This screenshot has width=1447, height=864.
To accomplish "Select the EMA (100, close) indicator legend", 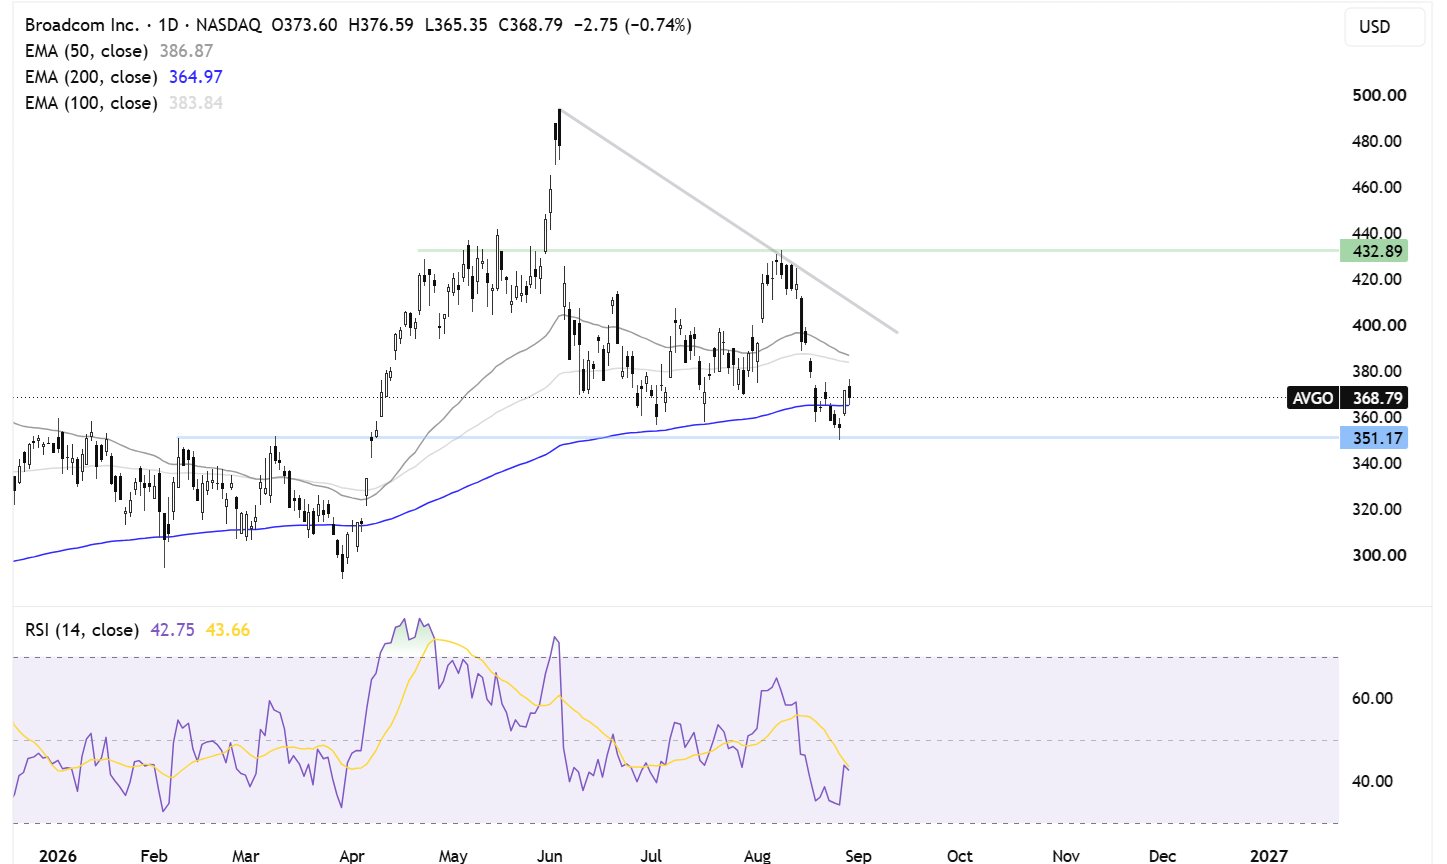I will [x=91, y=103].
